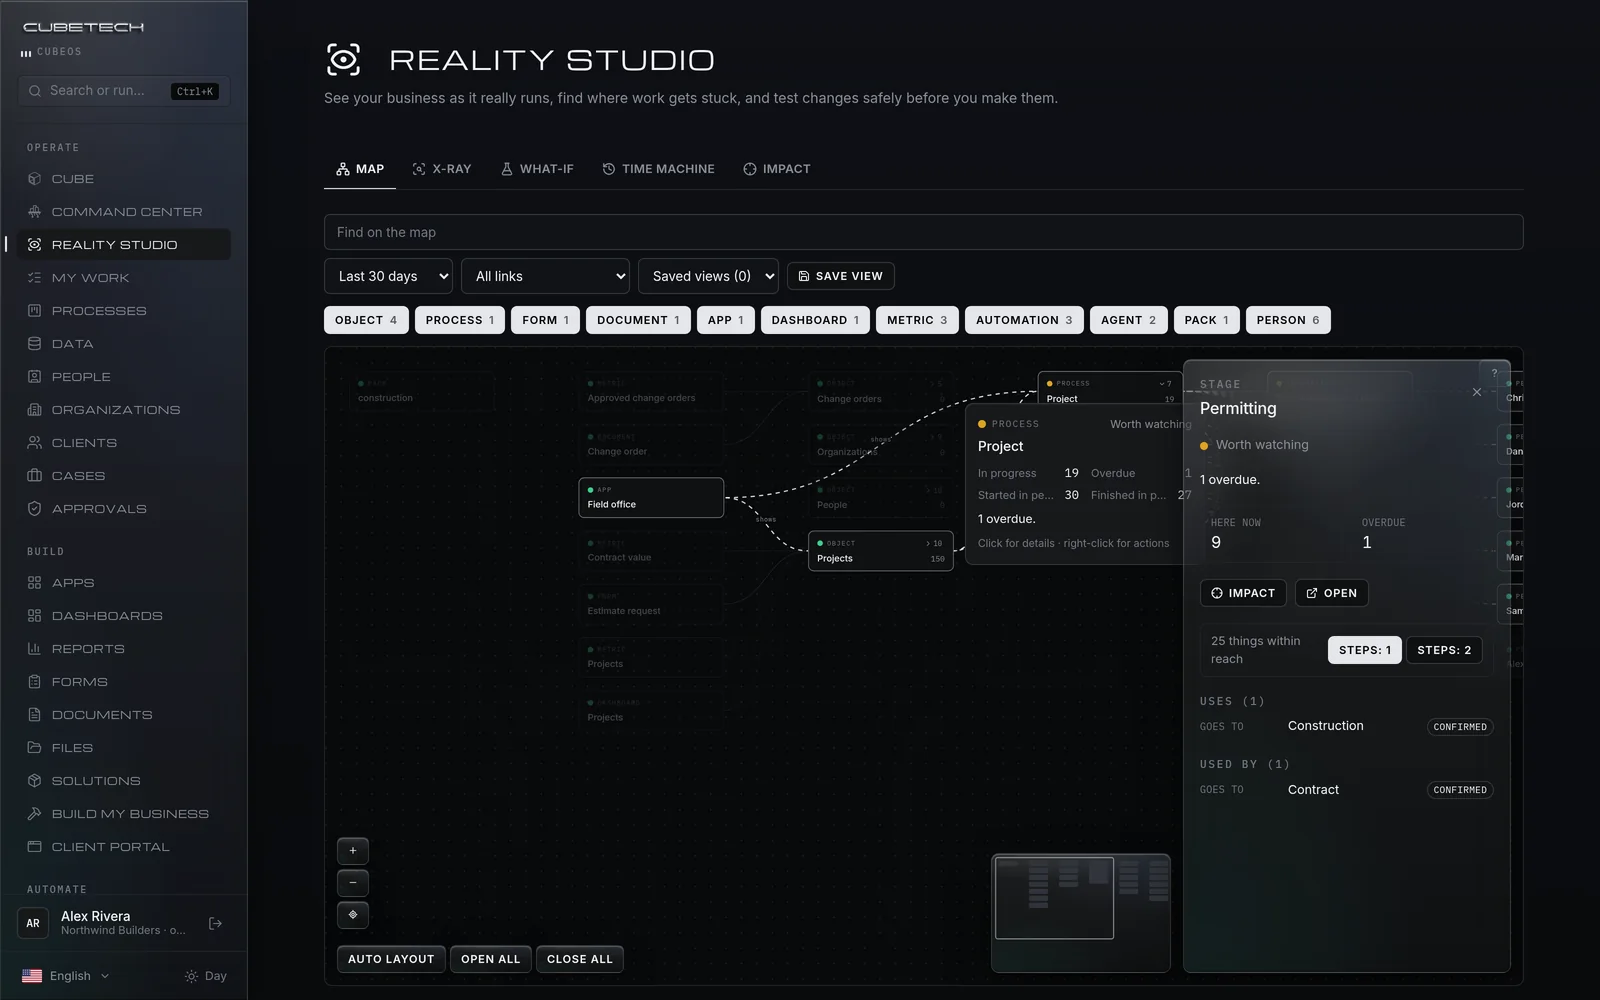This screenshot has width=1600, height=1000.
Task: Set reach to STEPS: 2
Action: coord(1444,650)
